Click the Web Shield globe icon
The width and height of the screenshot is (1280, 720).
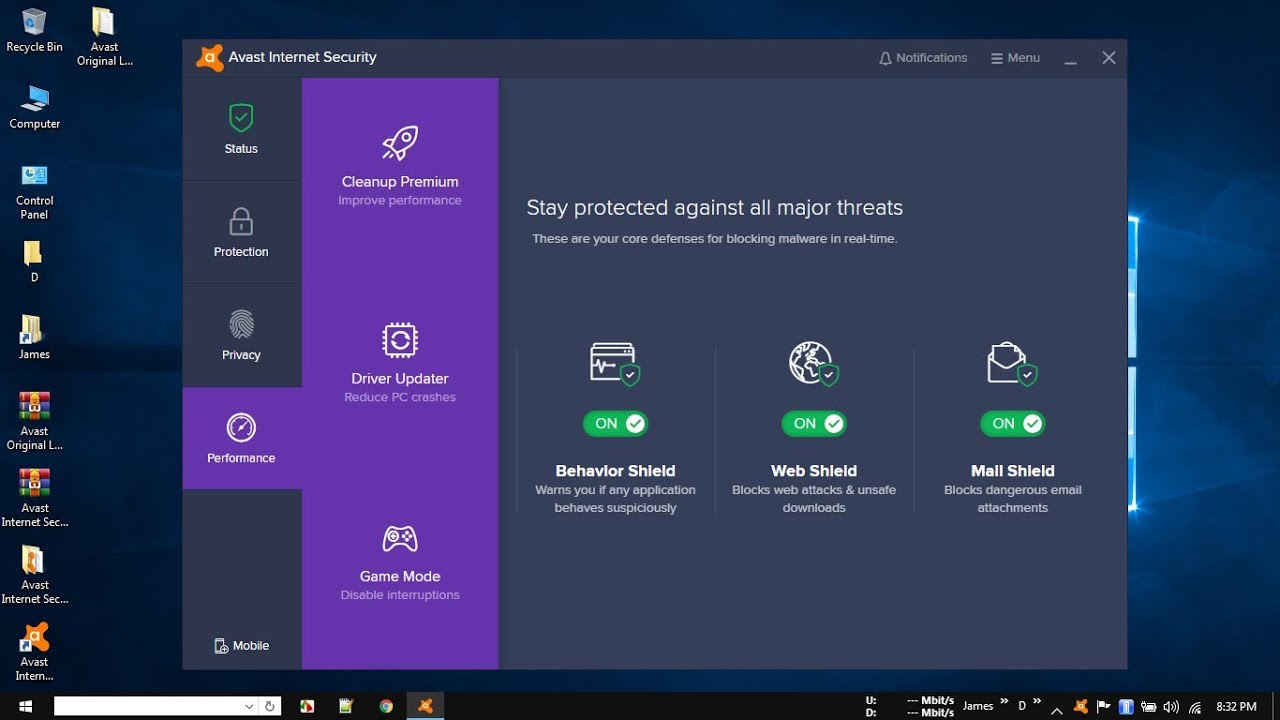tap(813, 364)
